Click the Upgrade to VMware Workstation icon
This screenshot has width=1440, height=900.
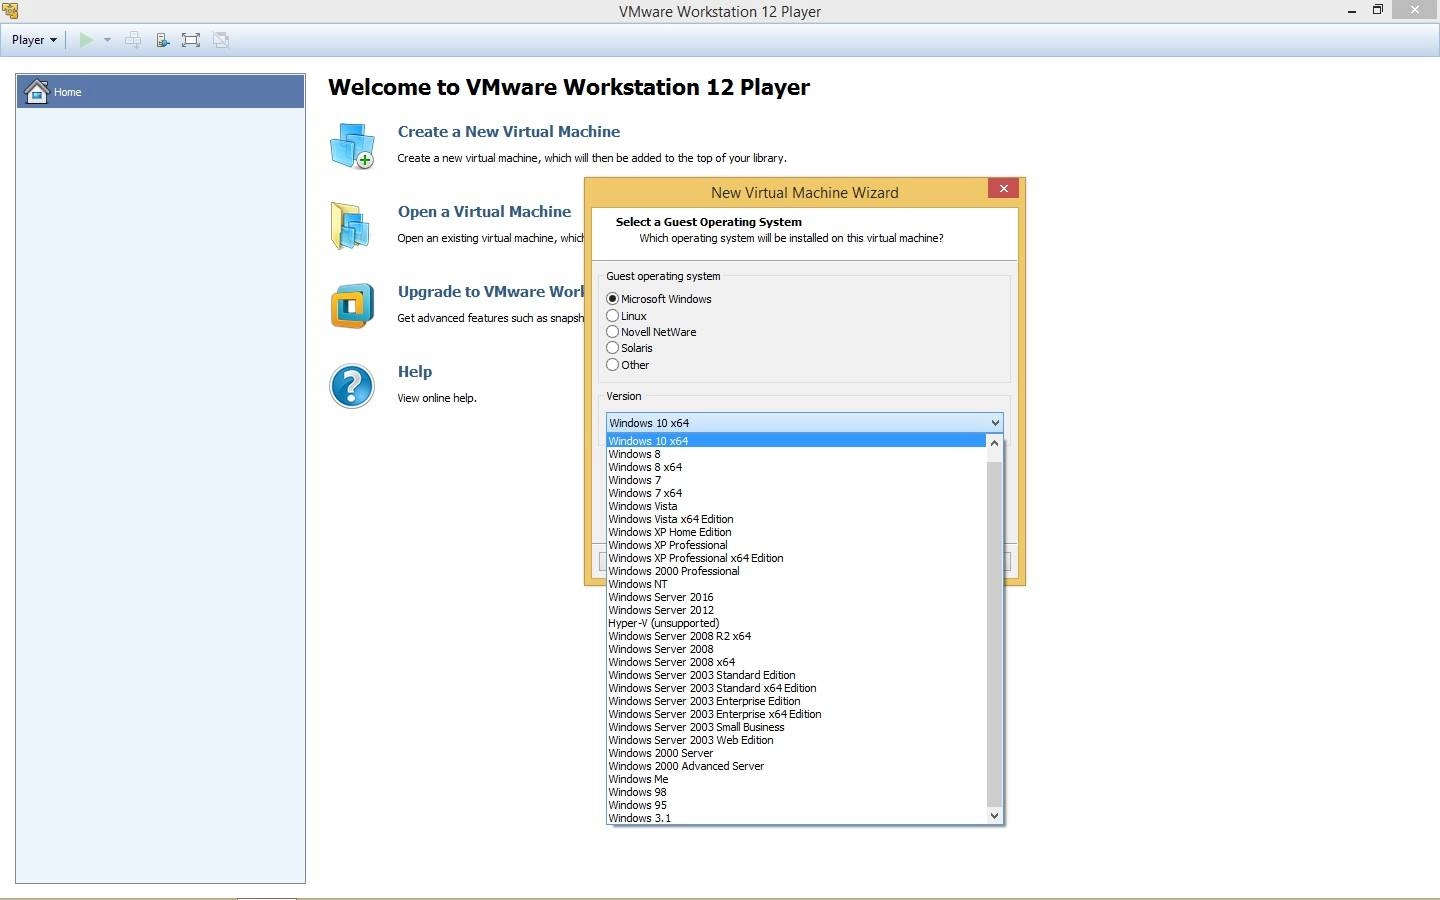pos(352,306)
